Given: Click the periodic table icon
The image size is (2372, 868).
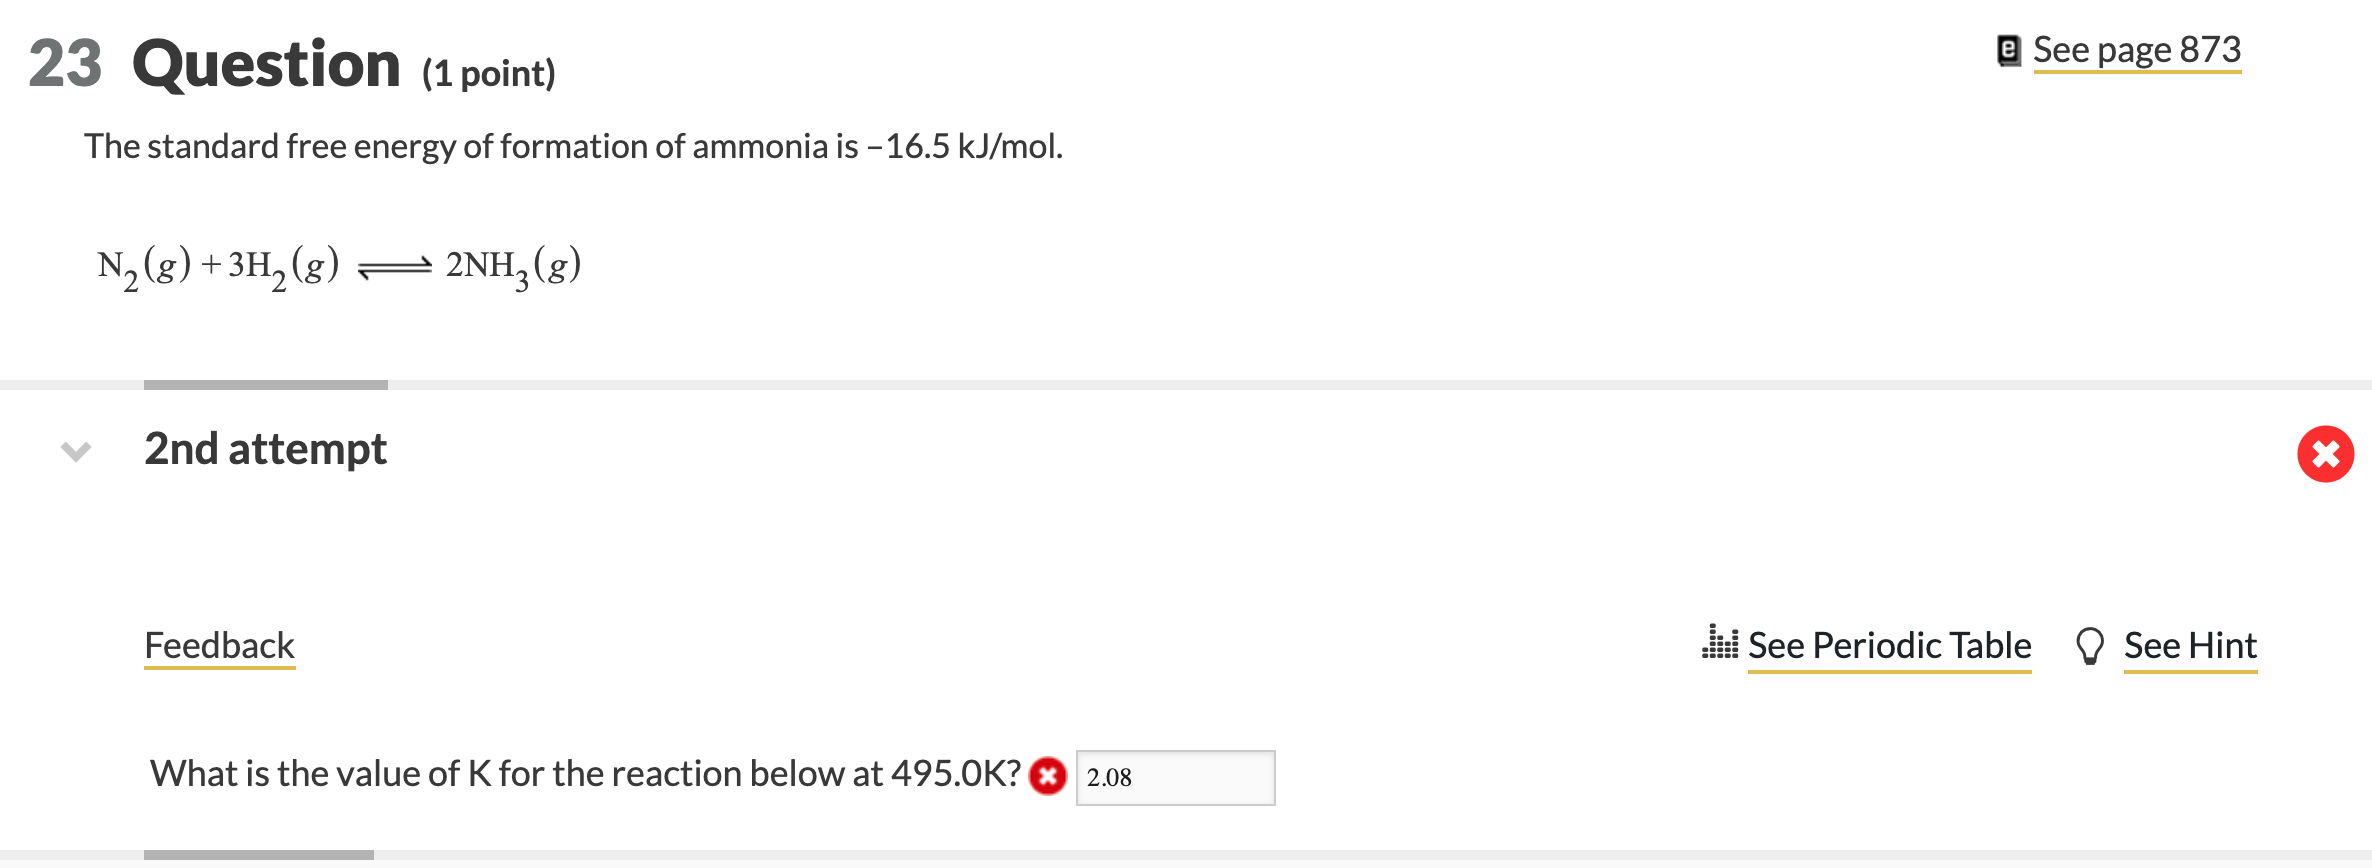Looking at the screenshot, I should [x=1720, y=642].
